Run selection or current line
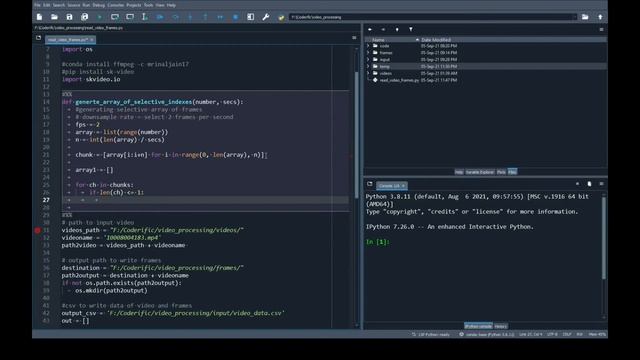 (145, 17)
